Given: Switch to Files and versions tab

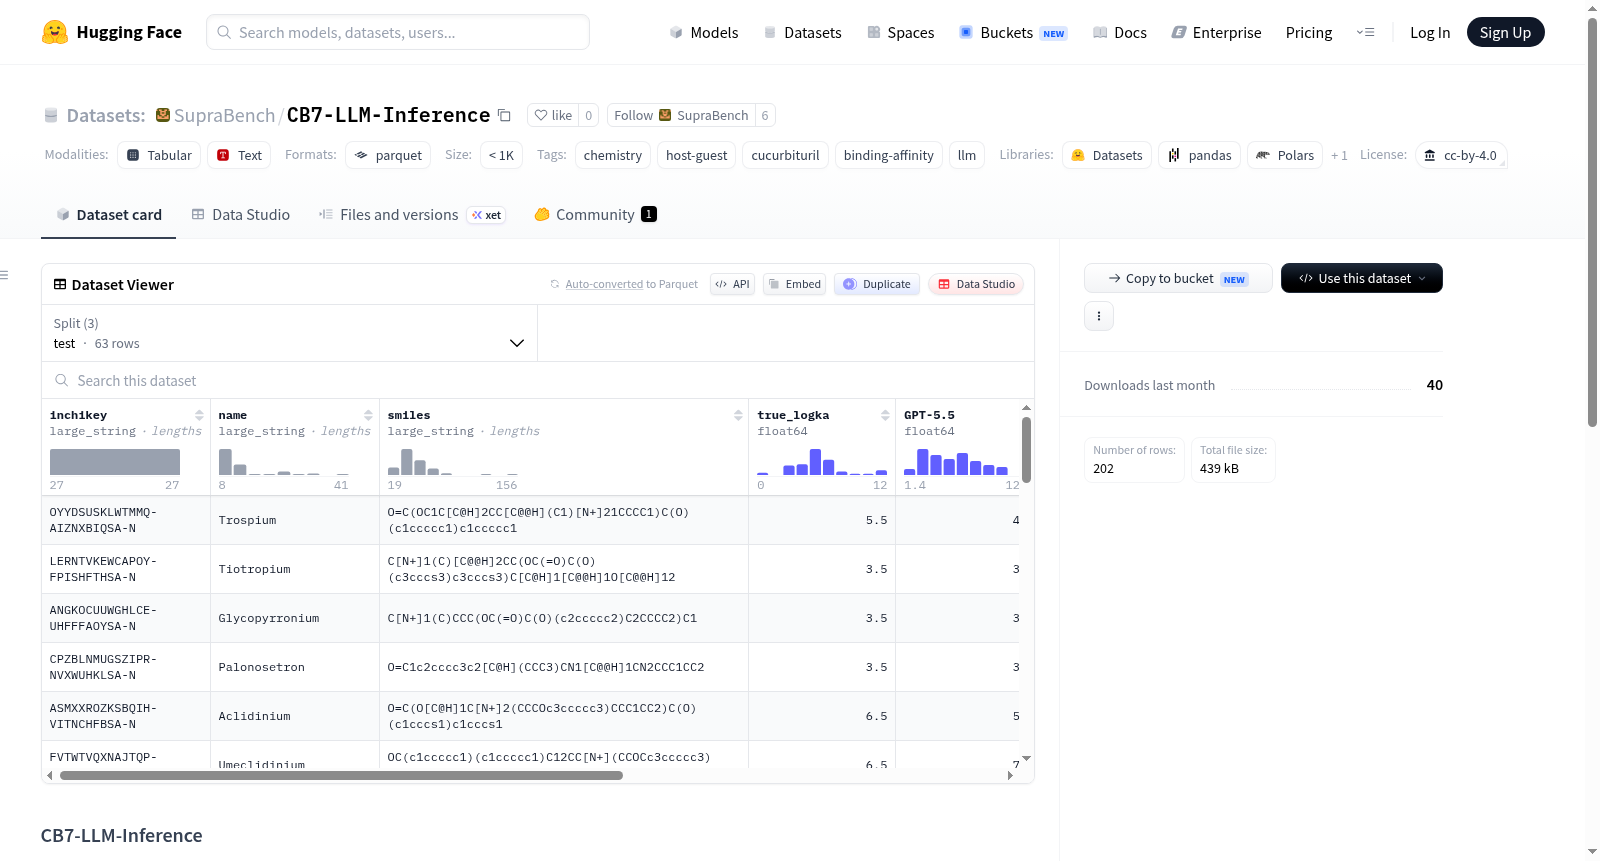Looking at the screenshot, I should 412,215.
